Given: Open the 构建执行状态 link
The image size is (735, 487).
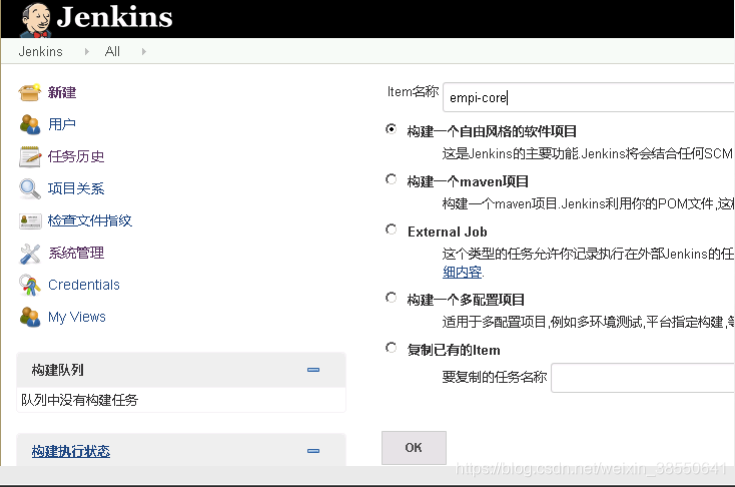Looking at the screenshot, I should click(71, 451).
